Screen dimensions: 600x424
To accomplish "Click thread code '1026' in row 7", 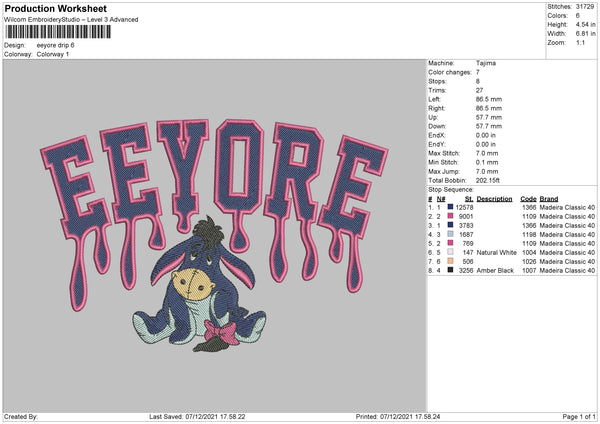I will click(529, 262).
